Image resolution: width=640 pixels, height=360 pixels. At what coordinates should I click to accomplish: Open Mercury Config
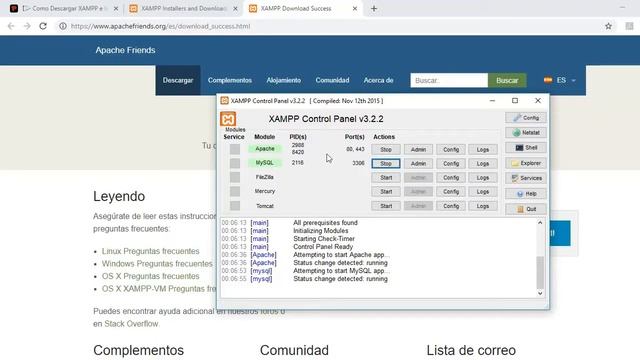click(x=451, y=192)
